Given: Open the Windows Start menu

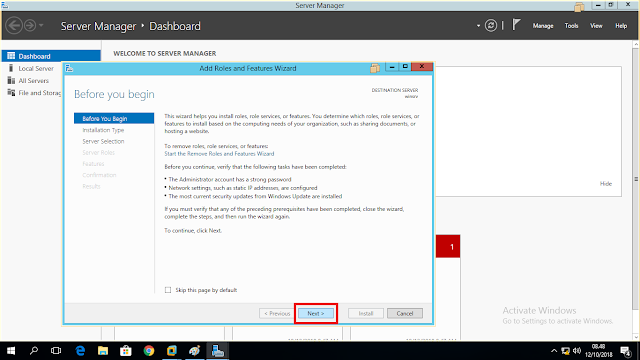Looking at the screenshot, I should click(x=11, y=351).
